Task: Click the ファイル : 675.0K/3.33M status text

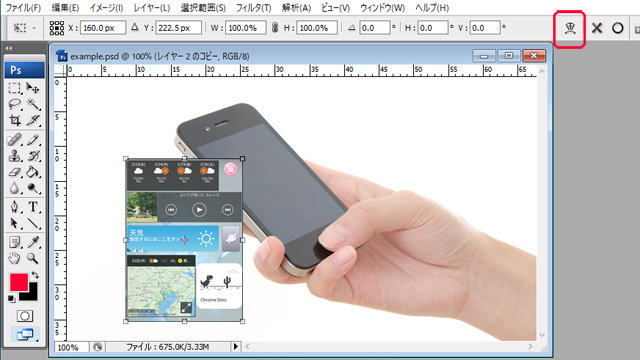Action: pos(167,347)
